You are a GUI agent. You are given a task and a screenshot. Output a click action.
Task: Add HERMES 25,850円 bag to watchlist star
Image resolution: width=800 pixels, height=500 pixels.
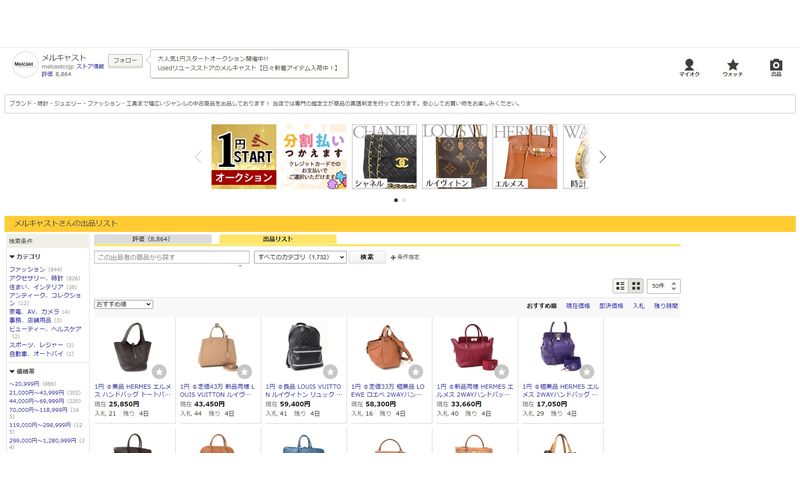tap(159, 372)
